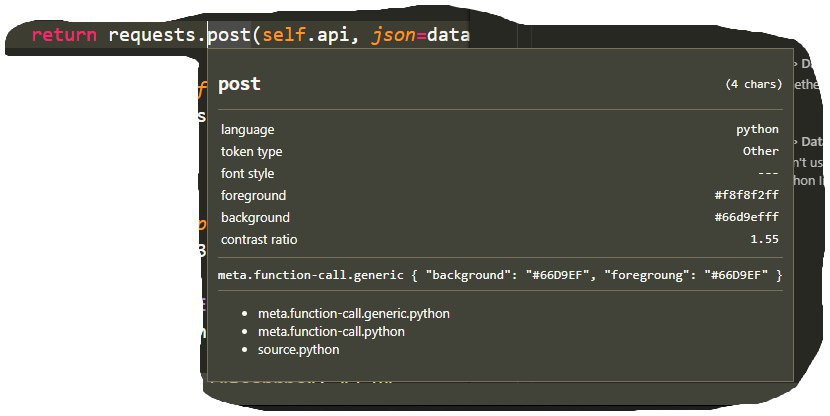The width and height of the screenshot is (830, 416).
Task: Click the token type value Other
Action: pyautogui.click(x=760, y=152)
